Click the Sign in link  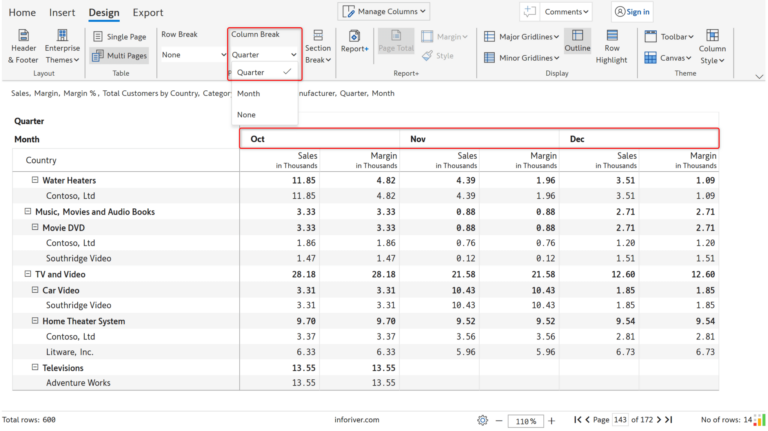(632, 12)
